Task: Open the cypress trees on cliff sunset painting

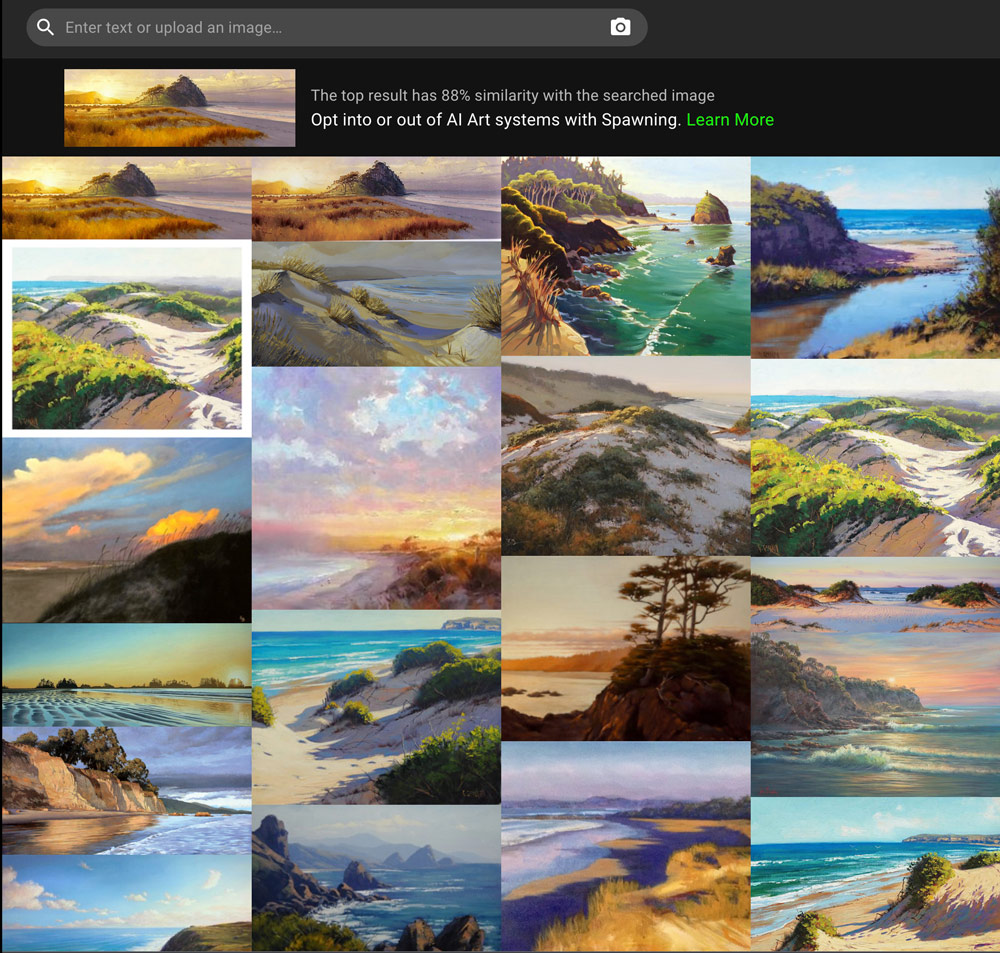Action: click(x=626, y=648)
